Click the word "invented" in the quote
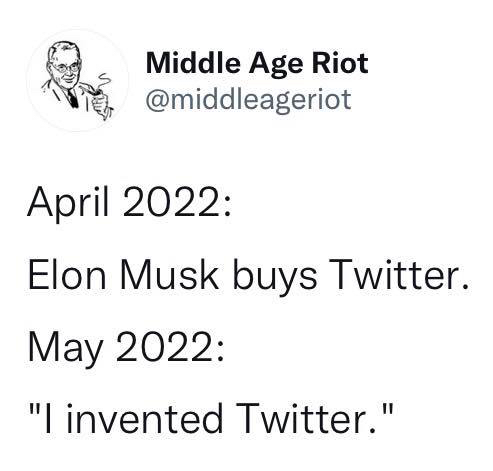The height and width of the screenshot is (471, 493). coord(145,418)
